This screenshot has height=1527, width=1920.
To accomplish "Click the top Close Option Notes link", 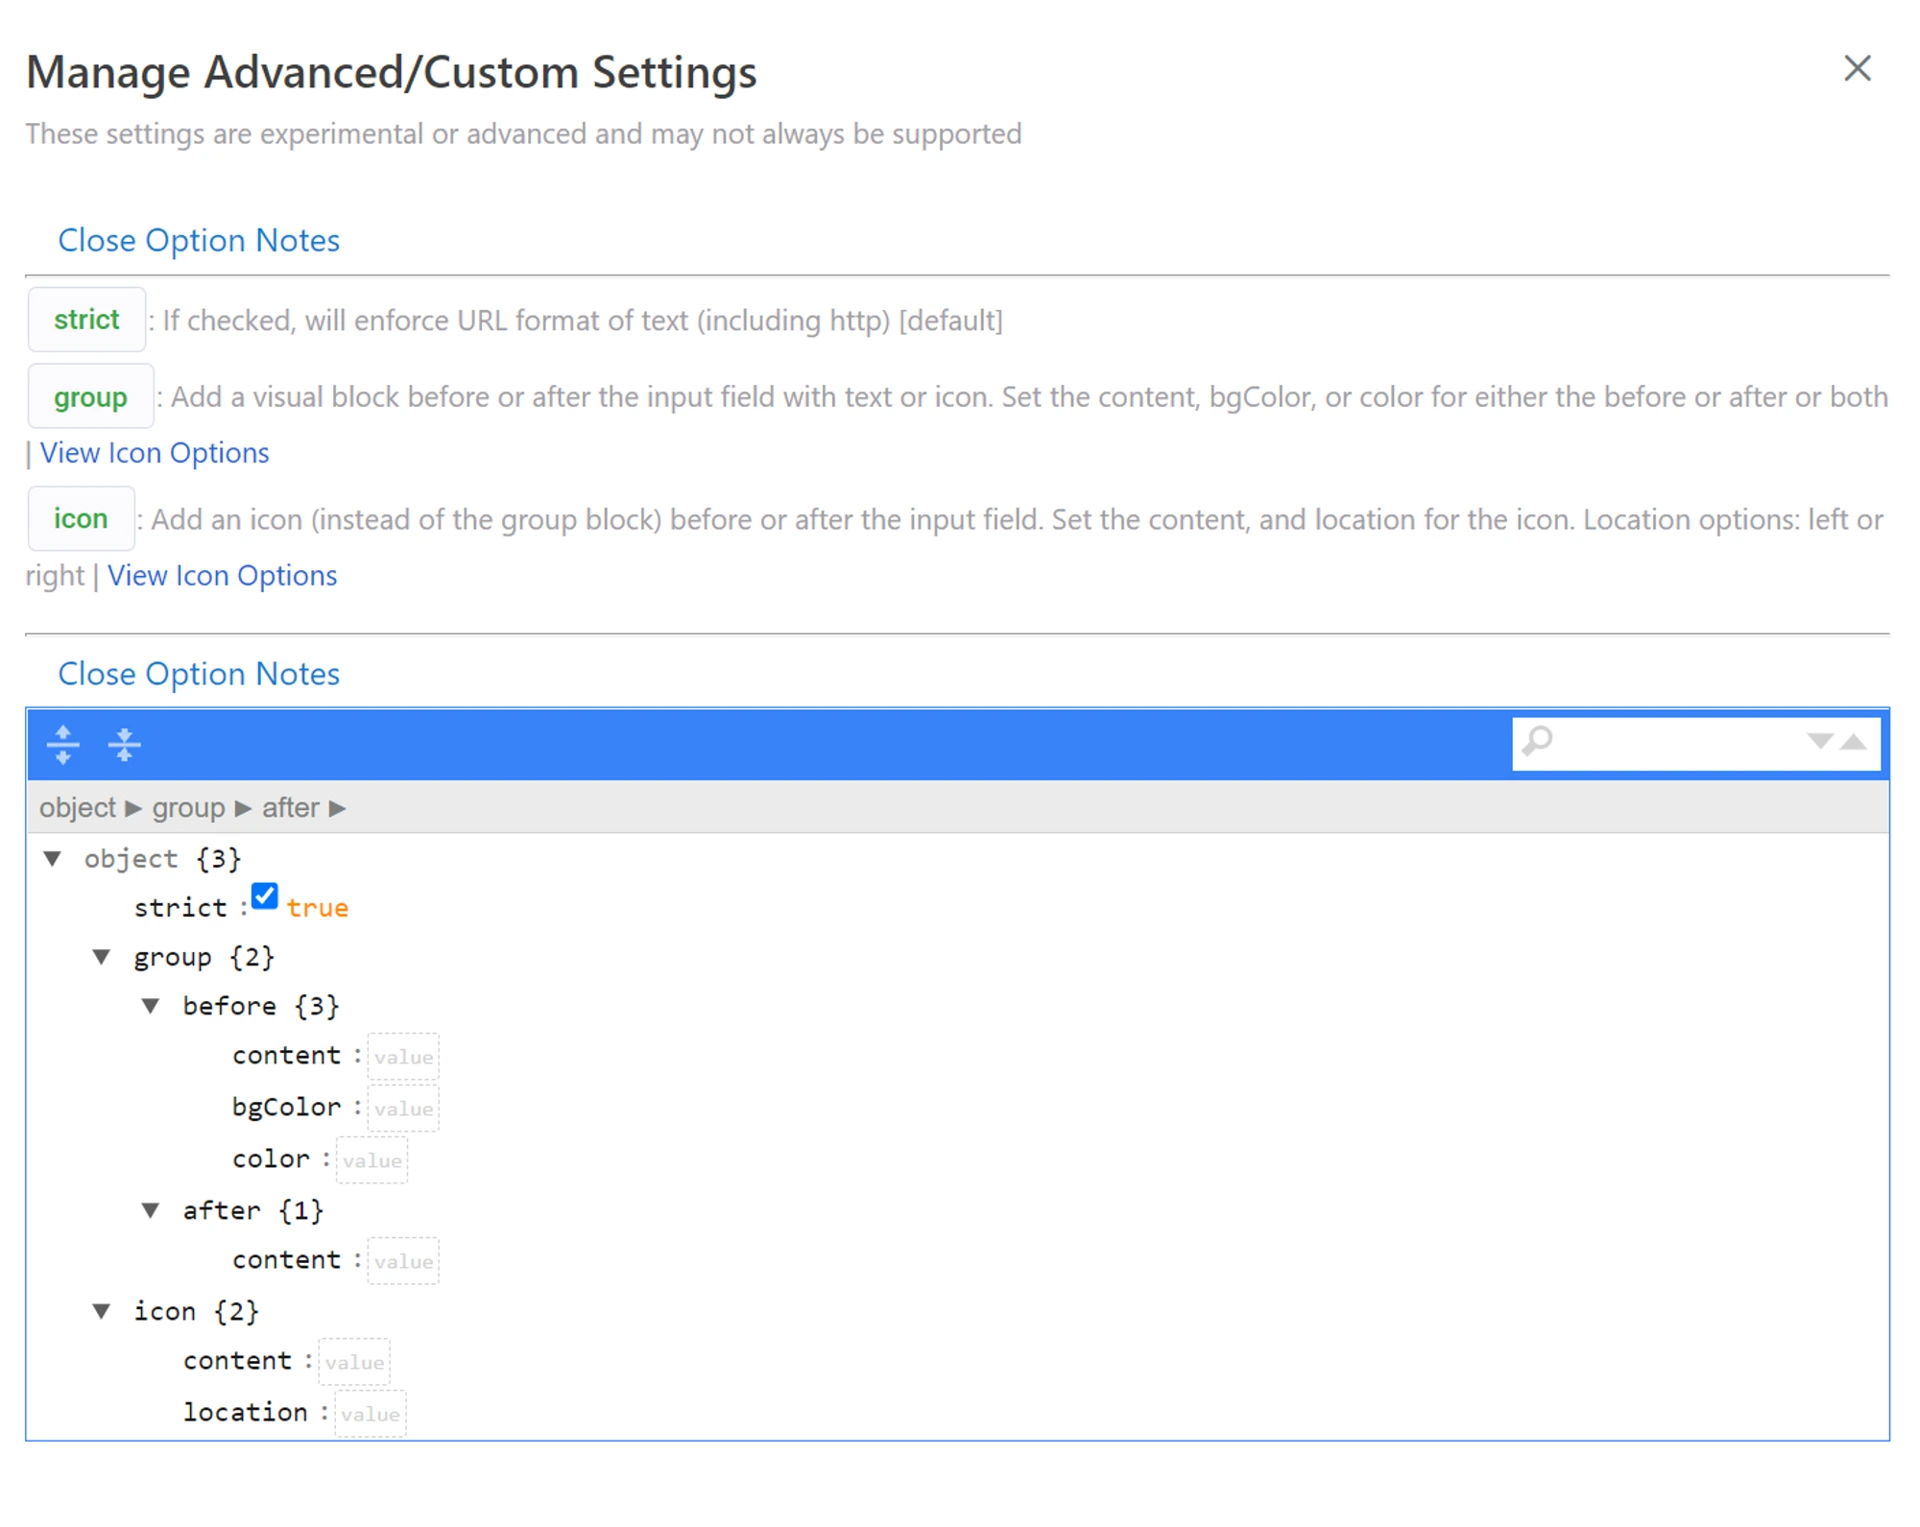I will pyautogui.click(x=198, y=241).
